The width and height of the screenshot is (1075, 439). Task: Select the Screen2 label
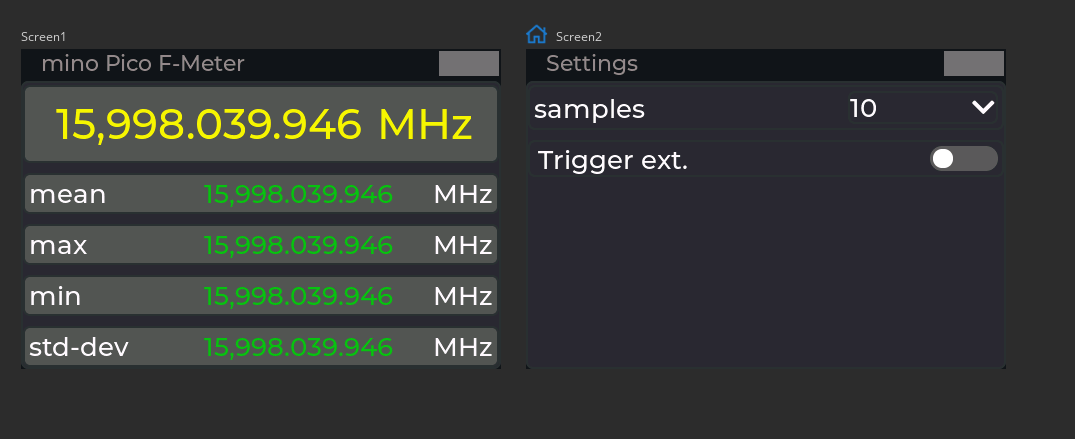tap(579, 37)
